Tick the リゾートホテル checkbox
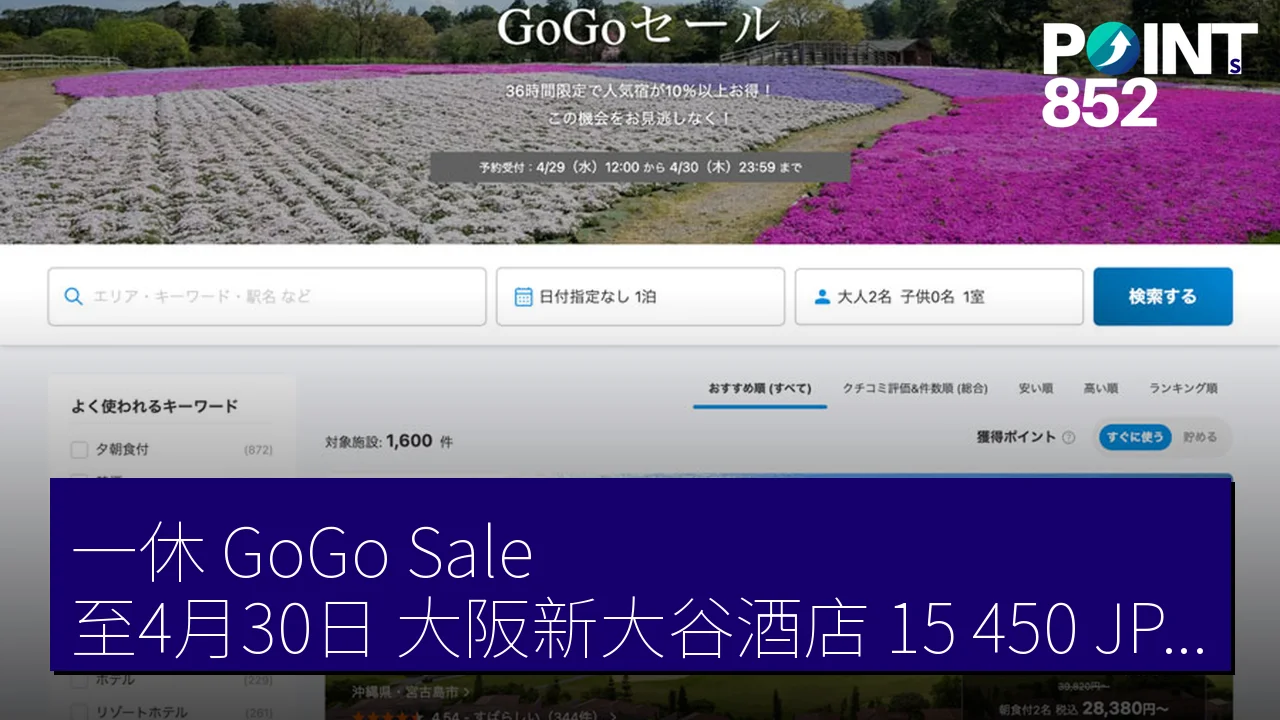Screen dimensions: 1280x720 pos(79,711)
